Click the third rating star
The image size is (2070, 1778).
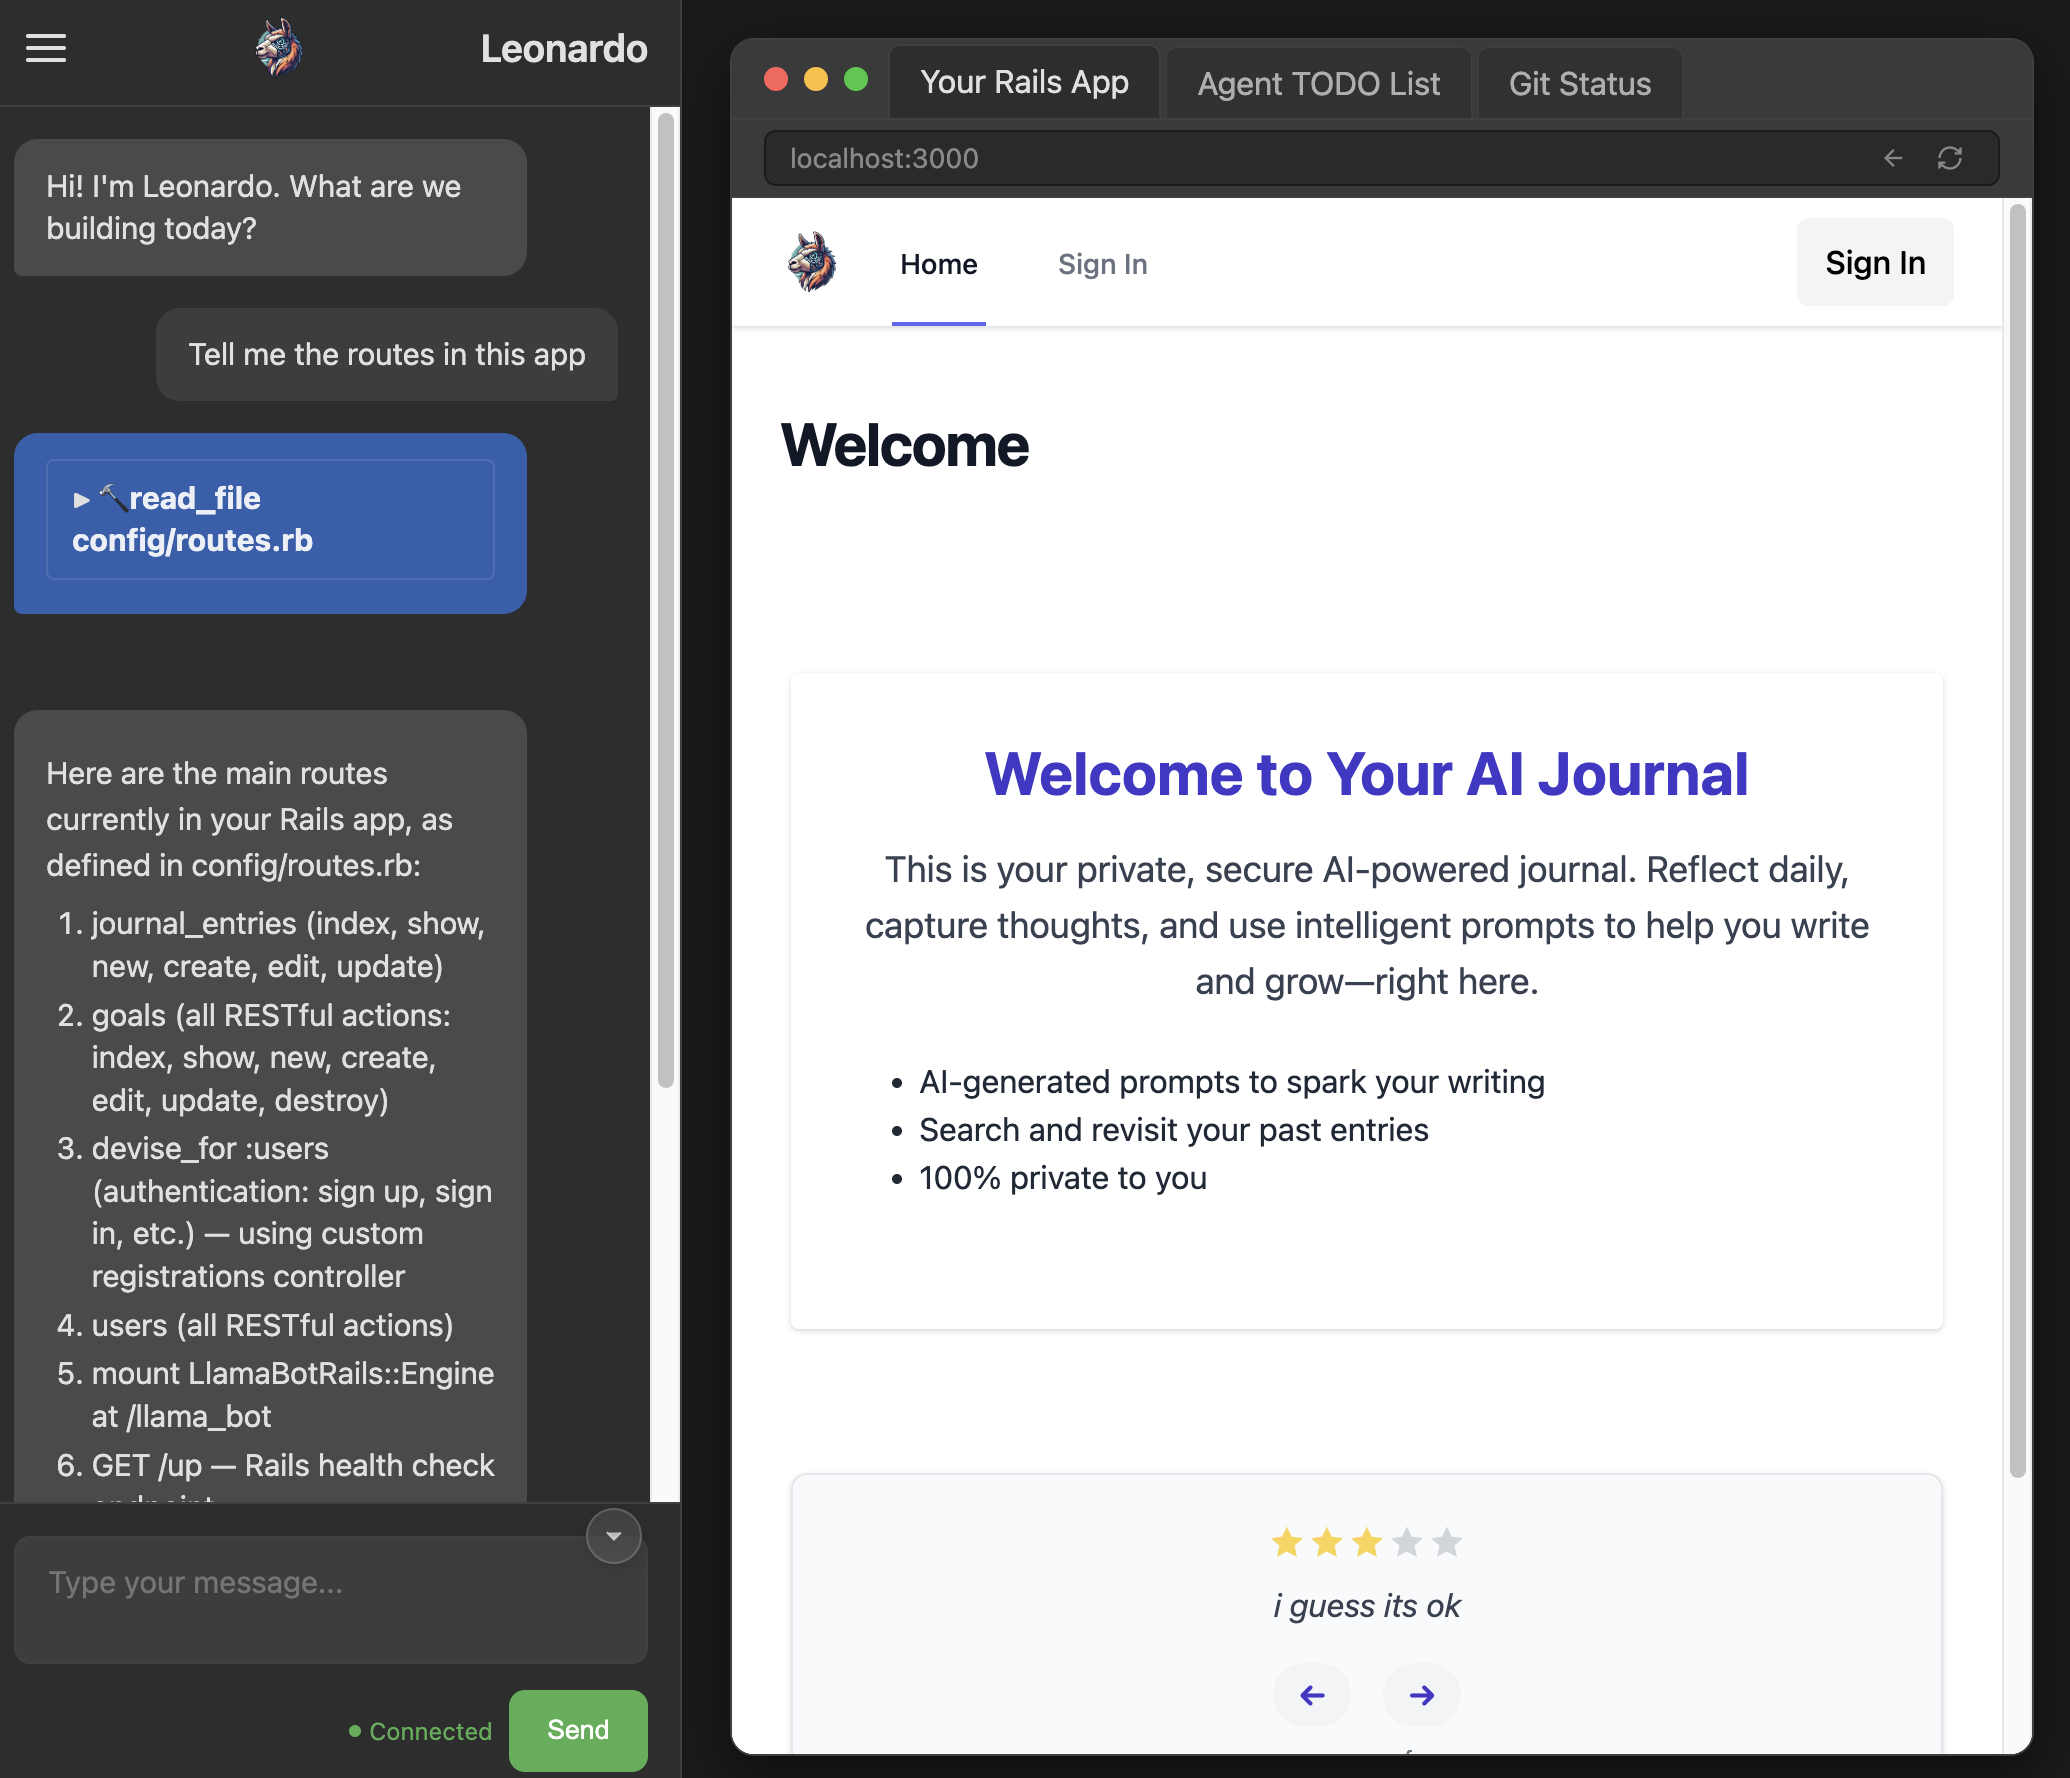[x=1367, y=1543]
